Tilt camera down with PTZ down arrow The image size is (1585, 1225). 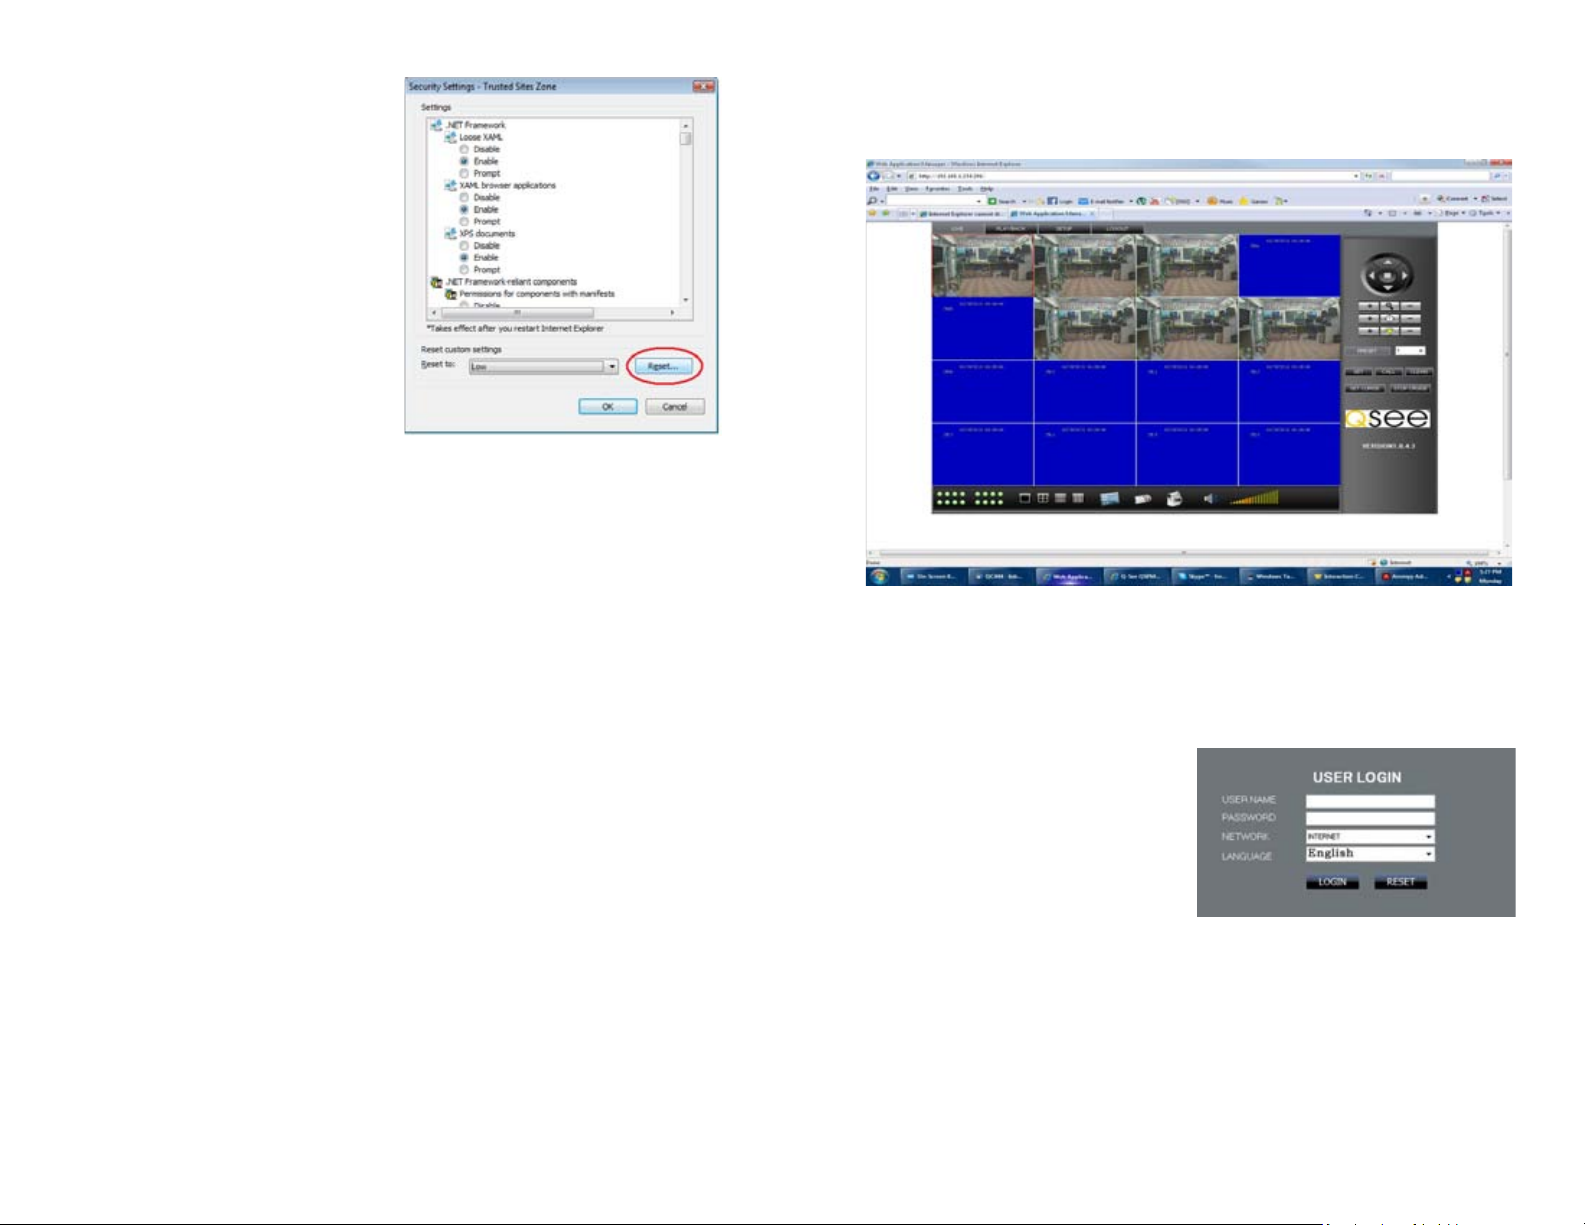point(1389,287)
